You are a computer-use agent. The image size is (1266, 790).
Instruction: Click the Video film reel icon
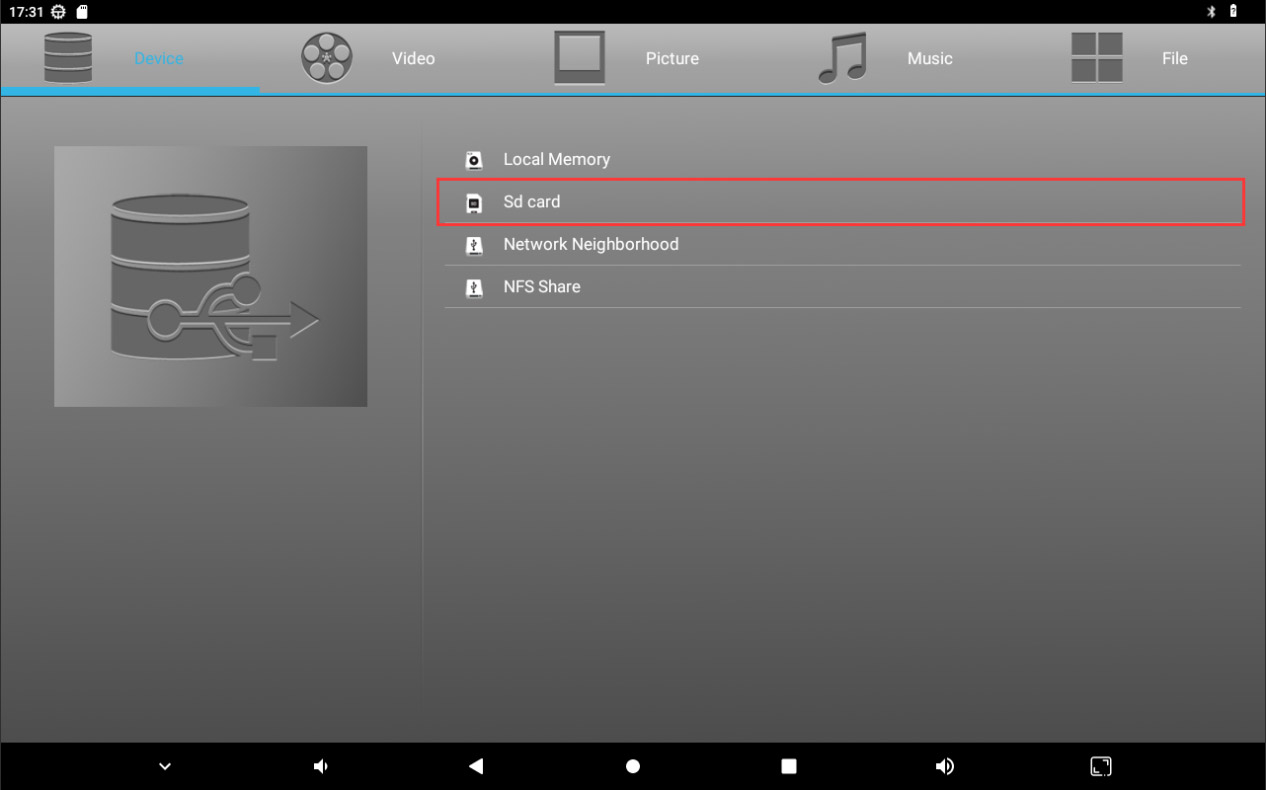(326, 58)
